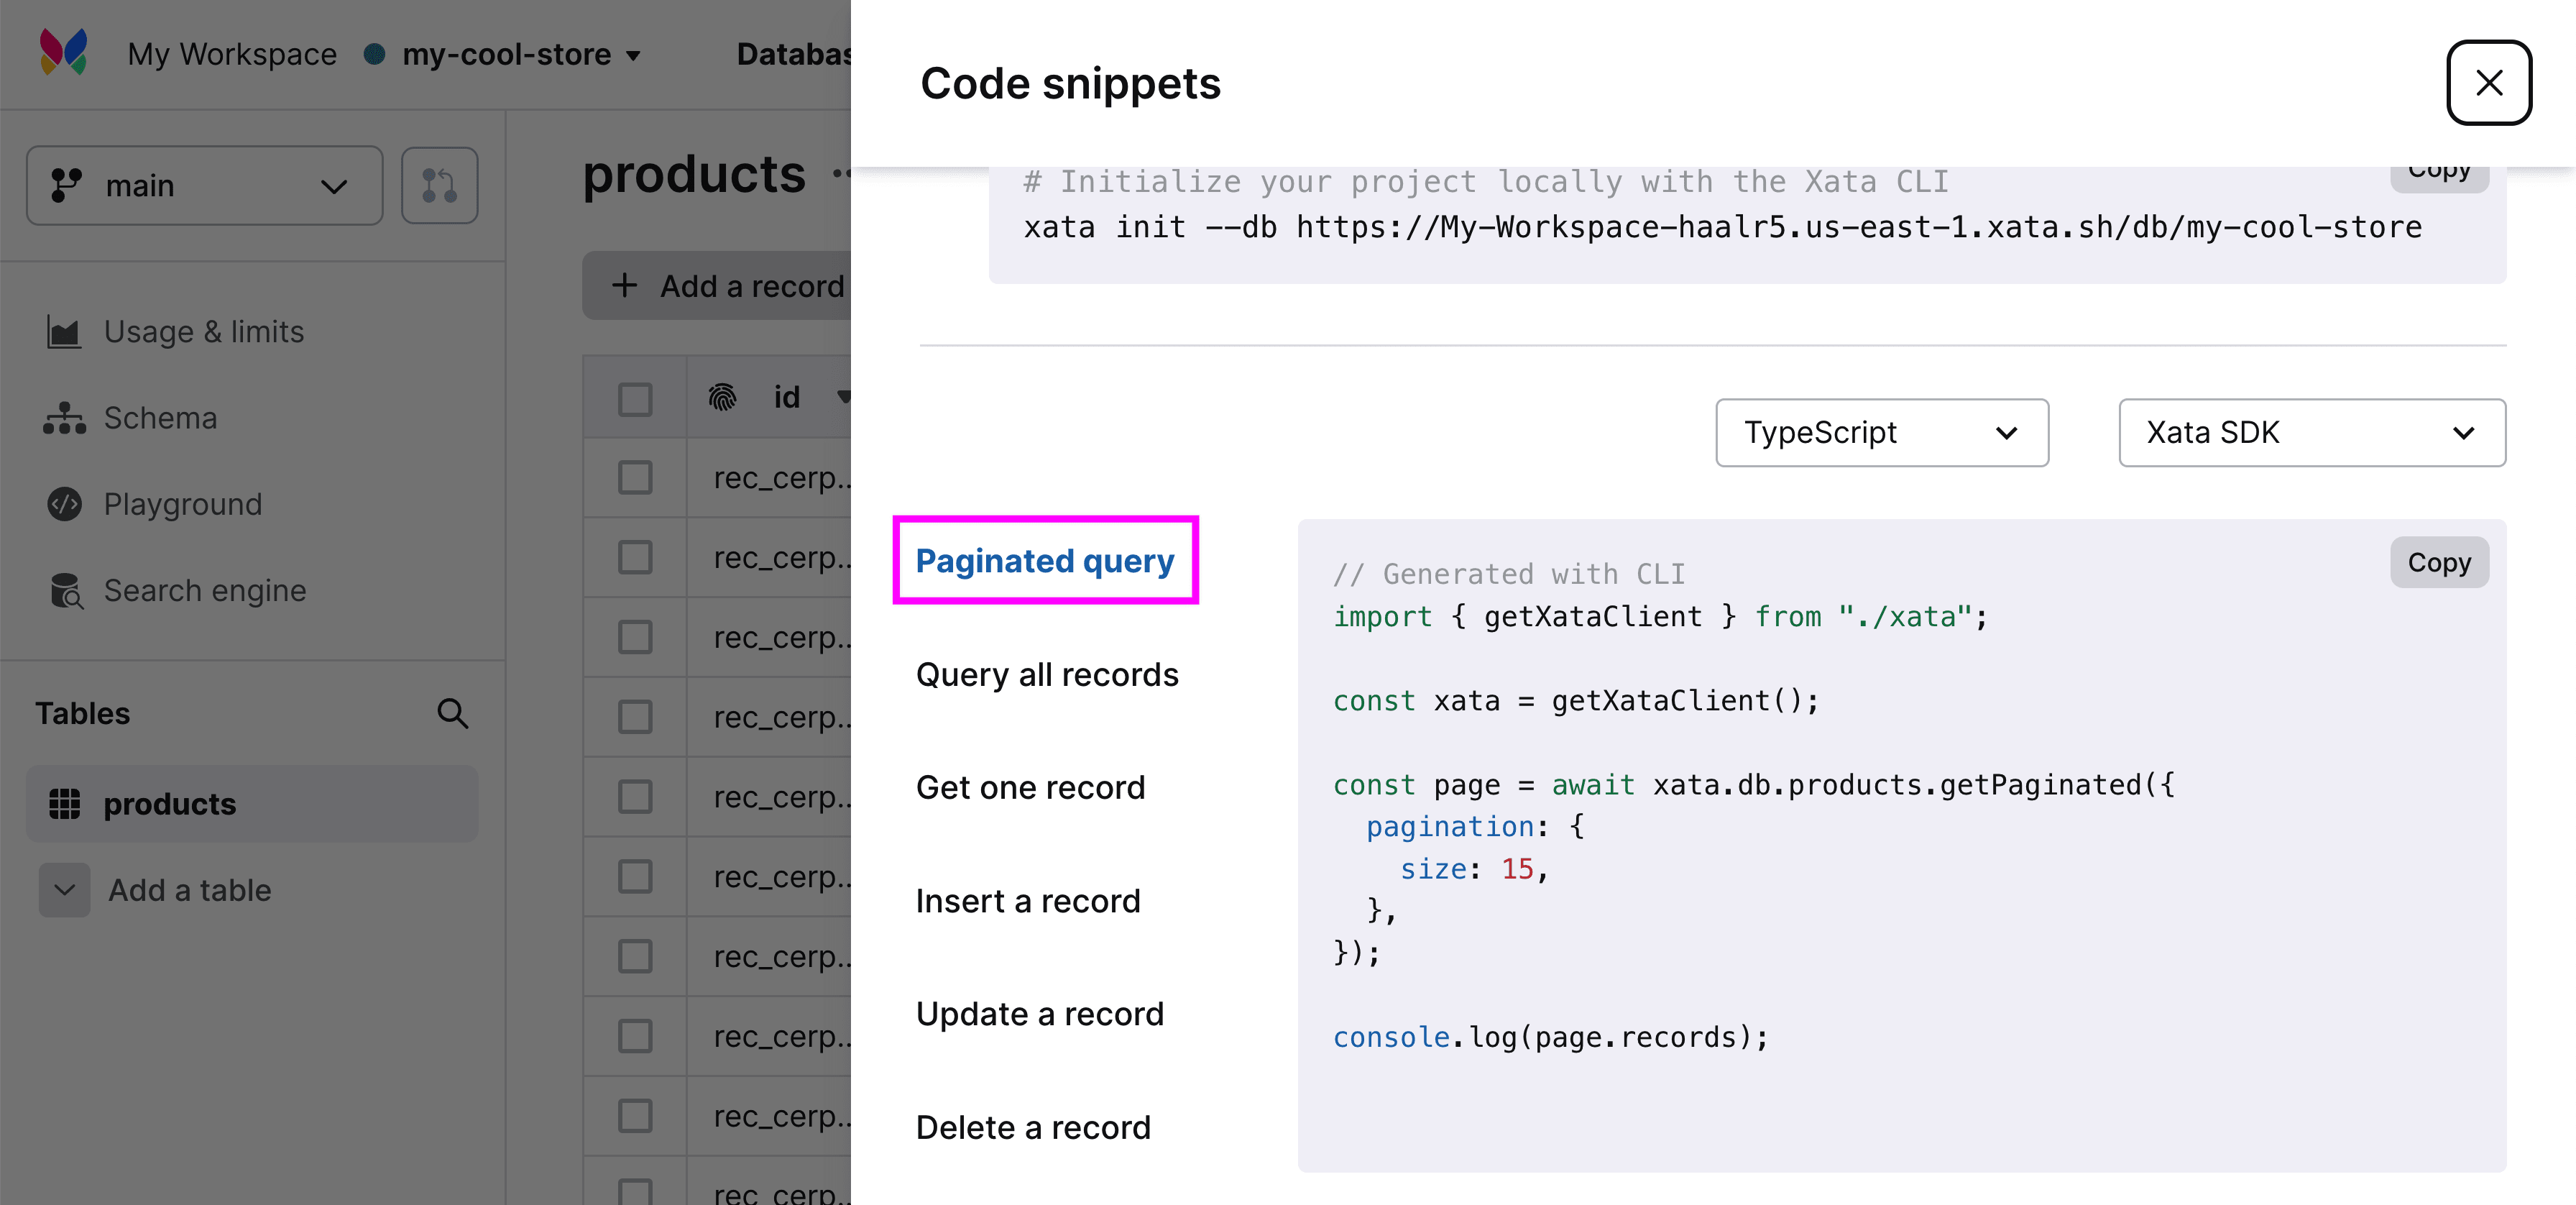Check the third rec_cerp row checkbox

[635, 637]
